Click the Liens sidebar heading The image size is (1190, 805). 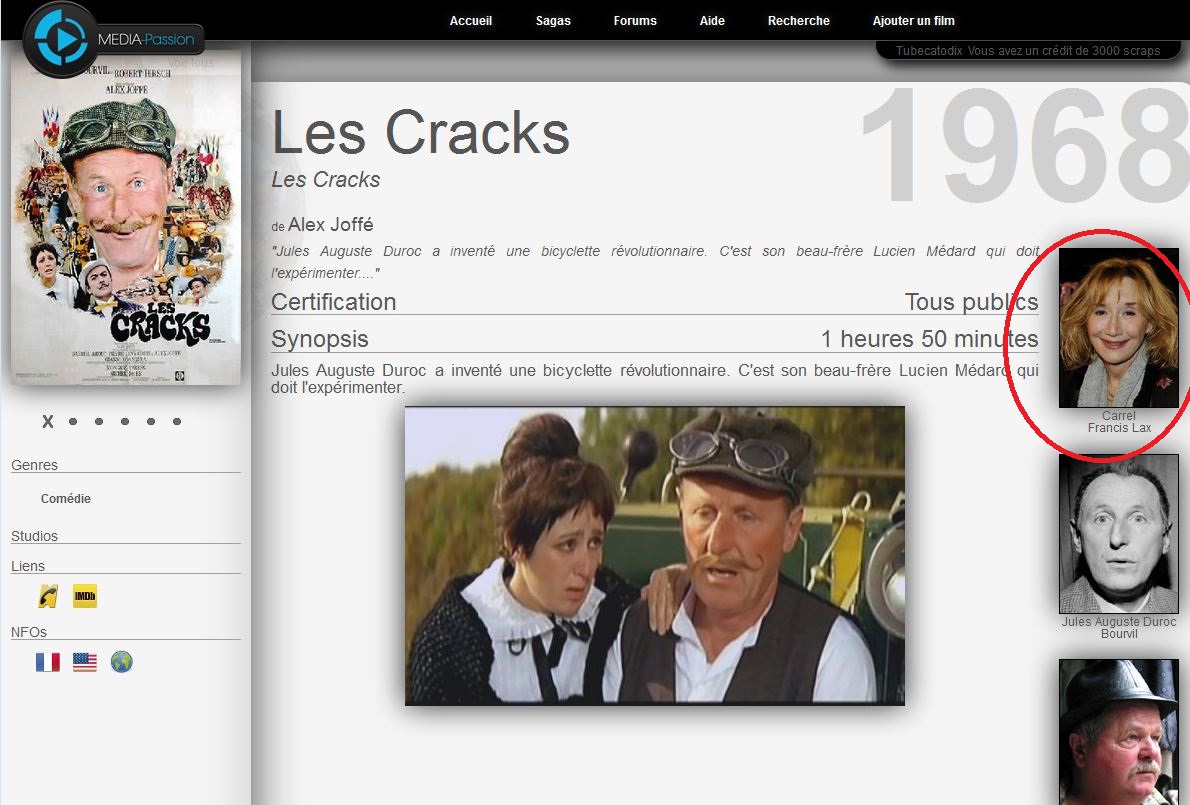pos(28,566)
